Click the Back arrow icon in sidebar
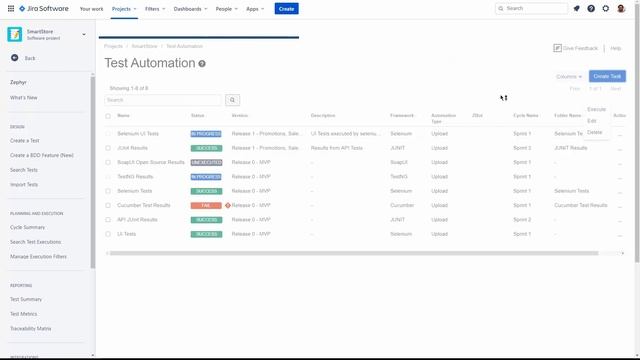Viewport: 640px width, 360px height. (x=15, y=58)
